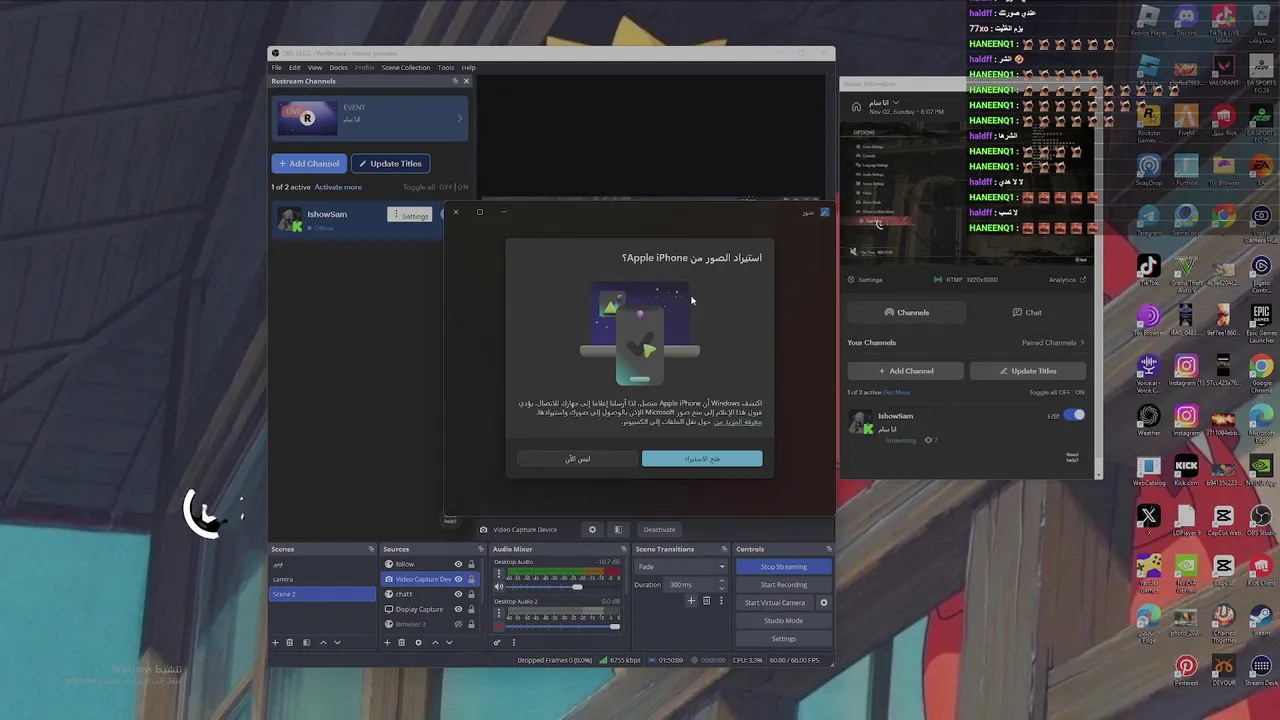The height and width of the screenshot is (720, 1280).
Task: Show the hidden Browser 3 source
Action: point(458,624)
